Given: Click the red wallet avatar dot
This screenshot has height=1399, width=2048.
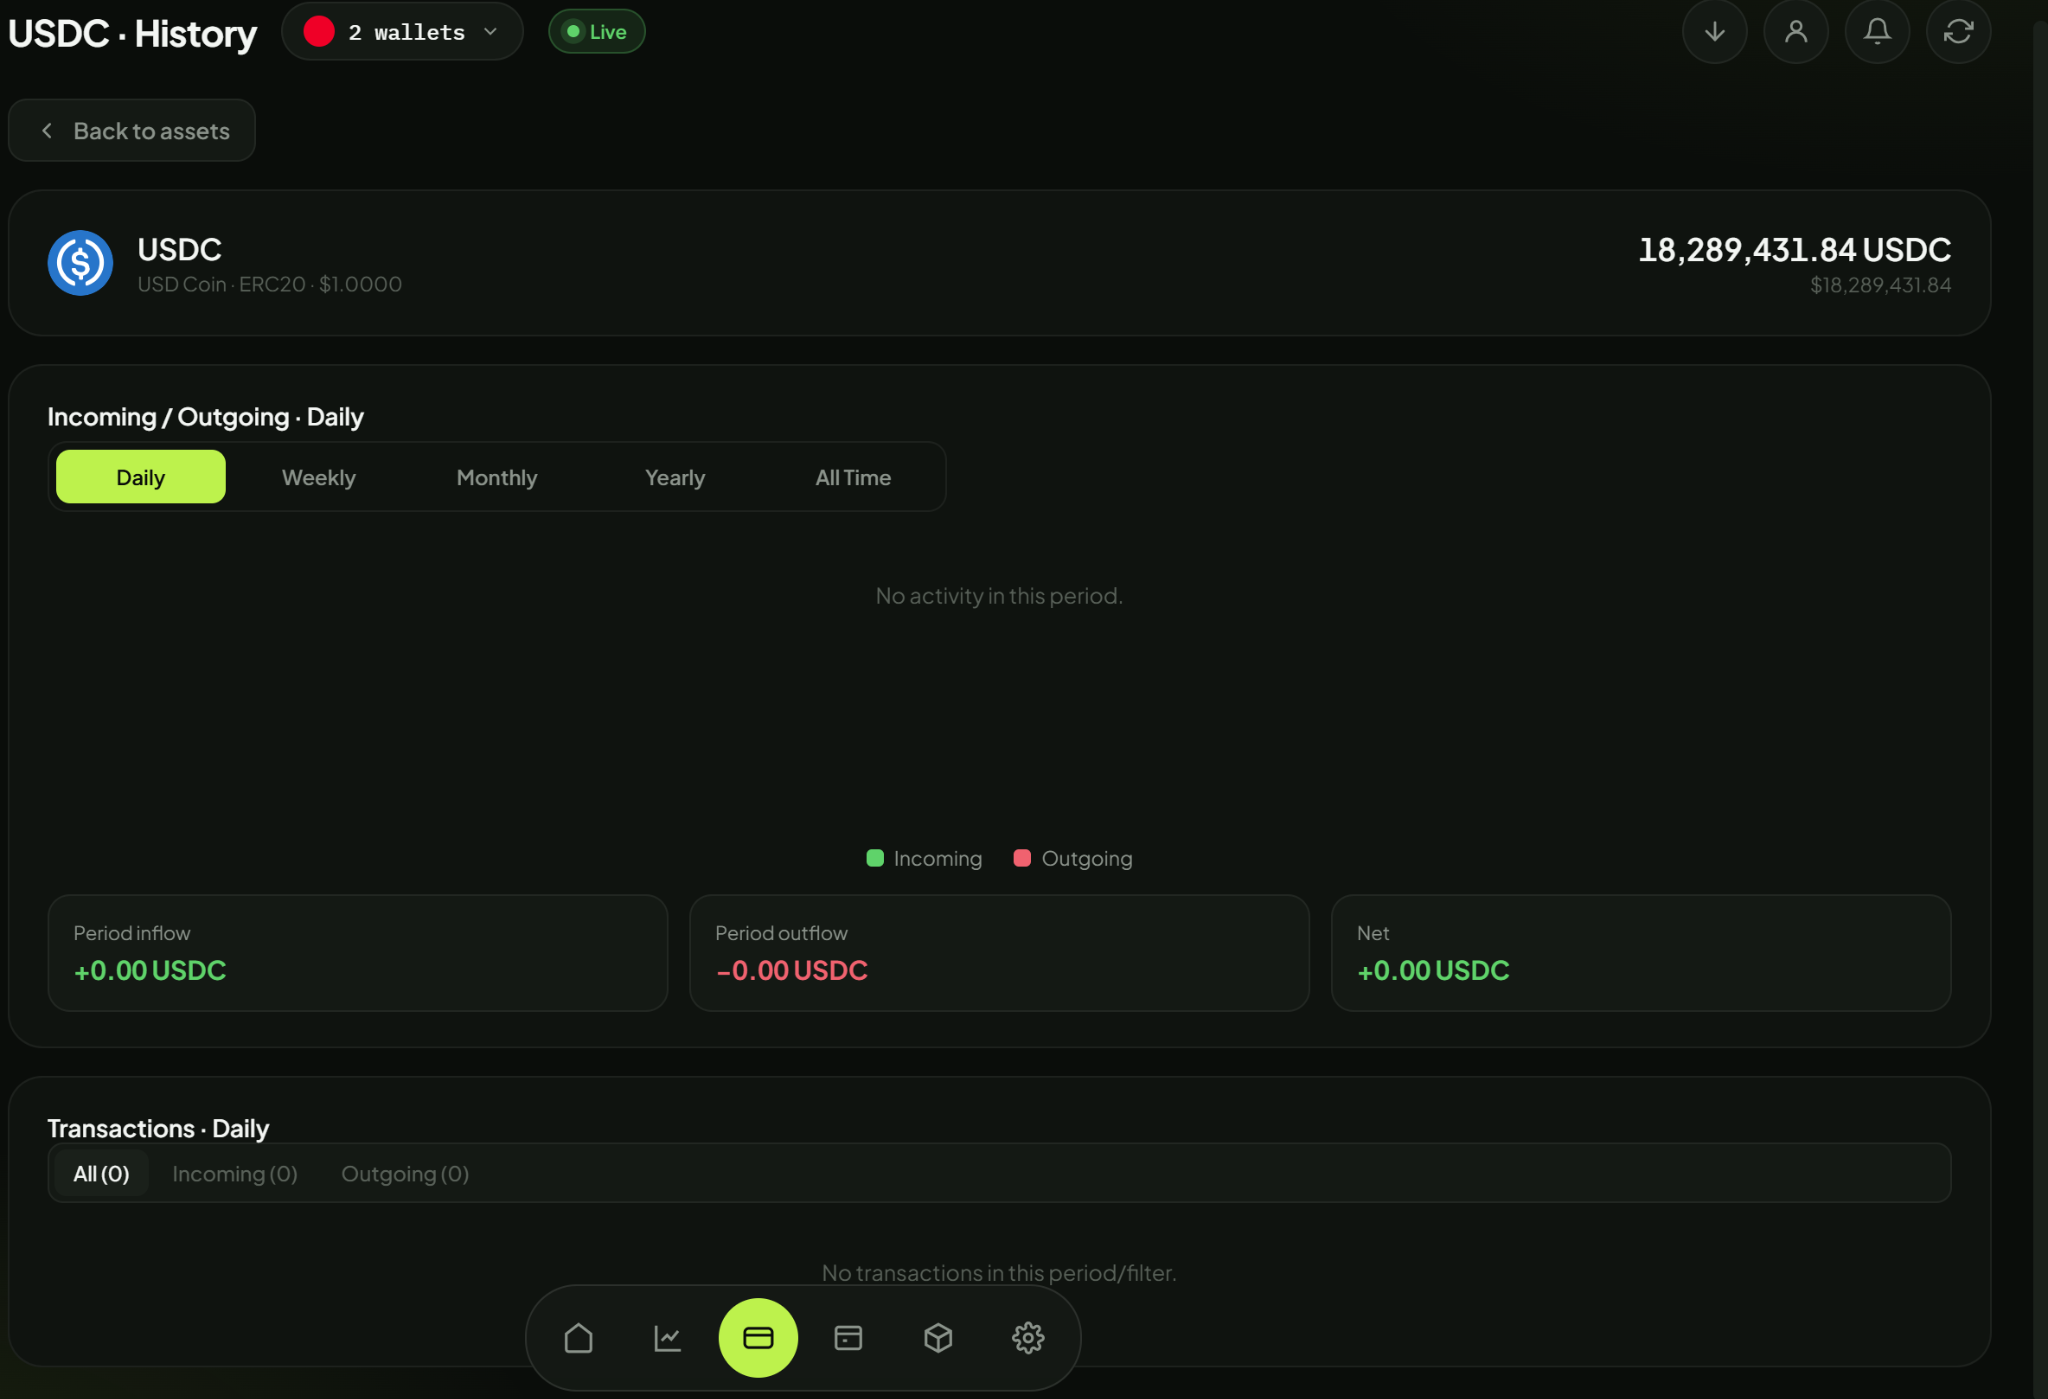Looking at the screenshot, I should pyautogui.click(x=319, y=32).
